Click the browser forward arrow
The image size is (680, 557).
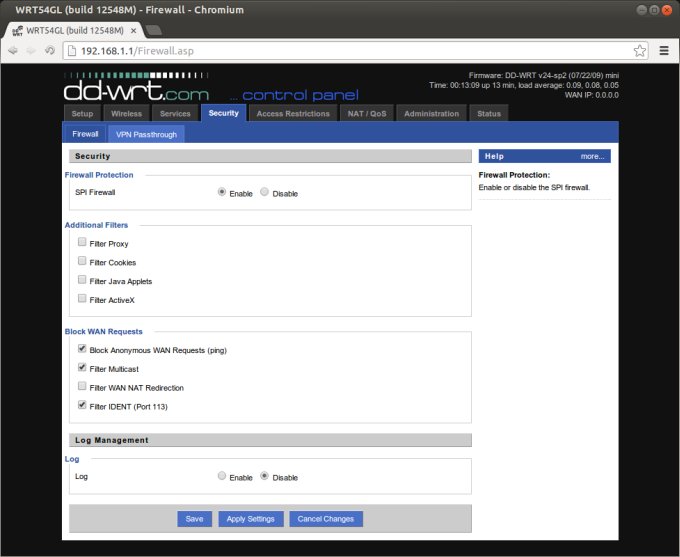(31, 51)
